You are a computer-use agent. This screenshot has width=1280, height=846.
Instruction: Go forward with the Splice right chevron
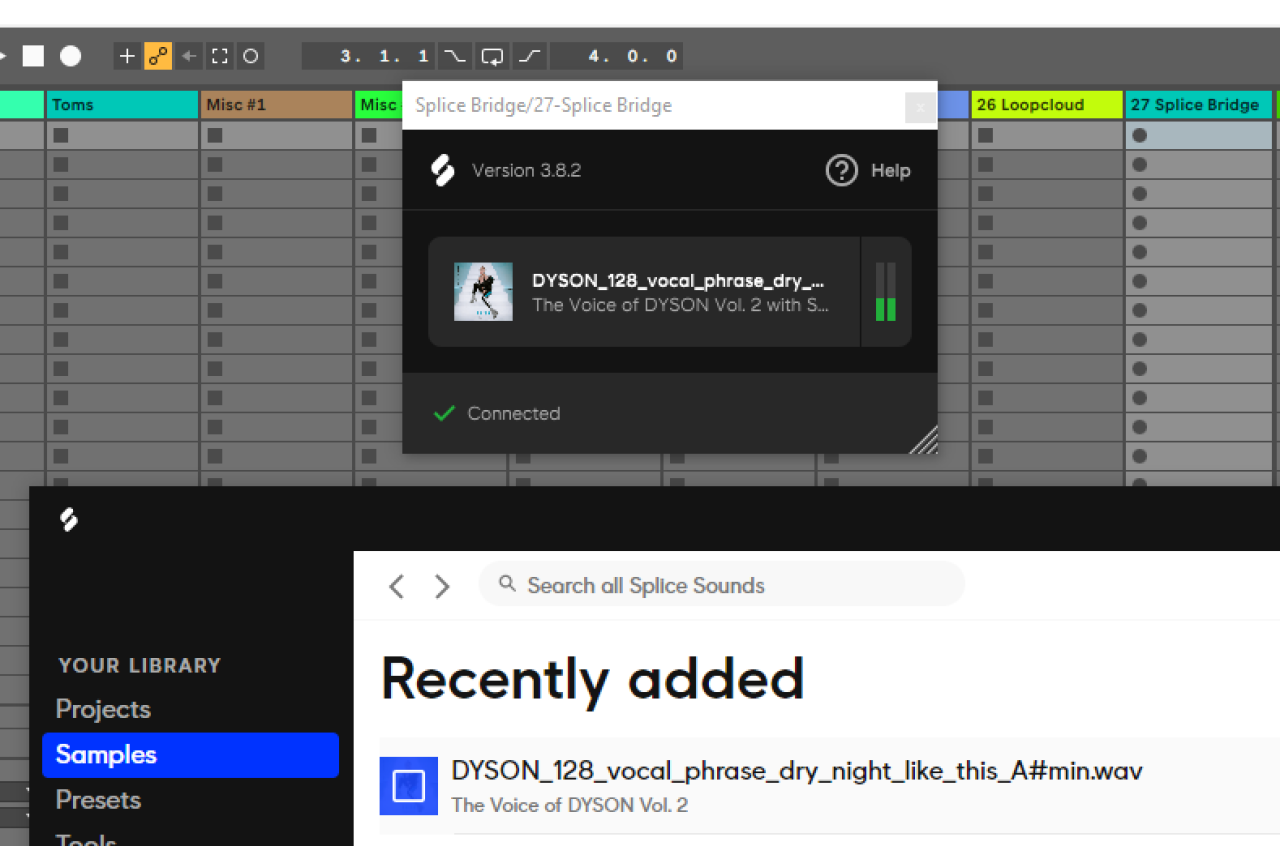click(442, 586)
